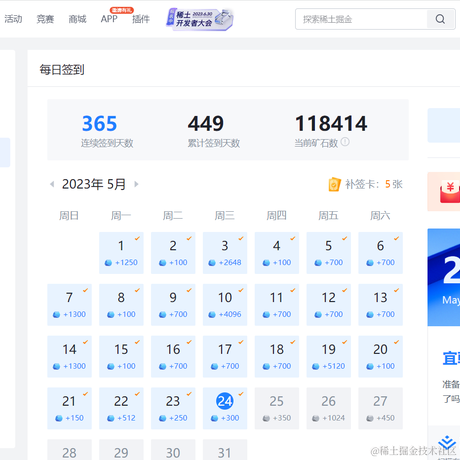
Task: Click the 118414 ore count
Action: click(331, 123)
